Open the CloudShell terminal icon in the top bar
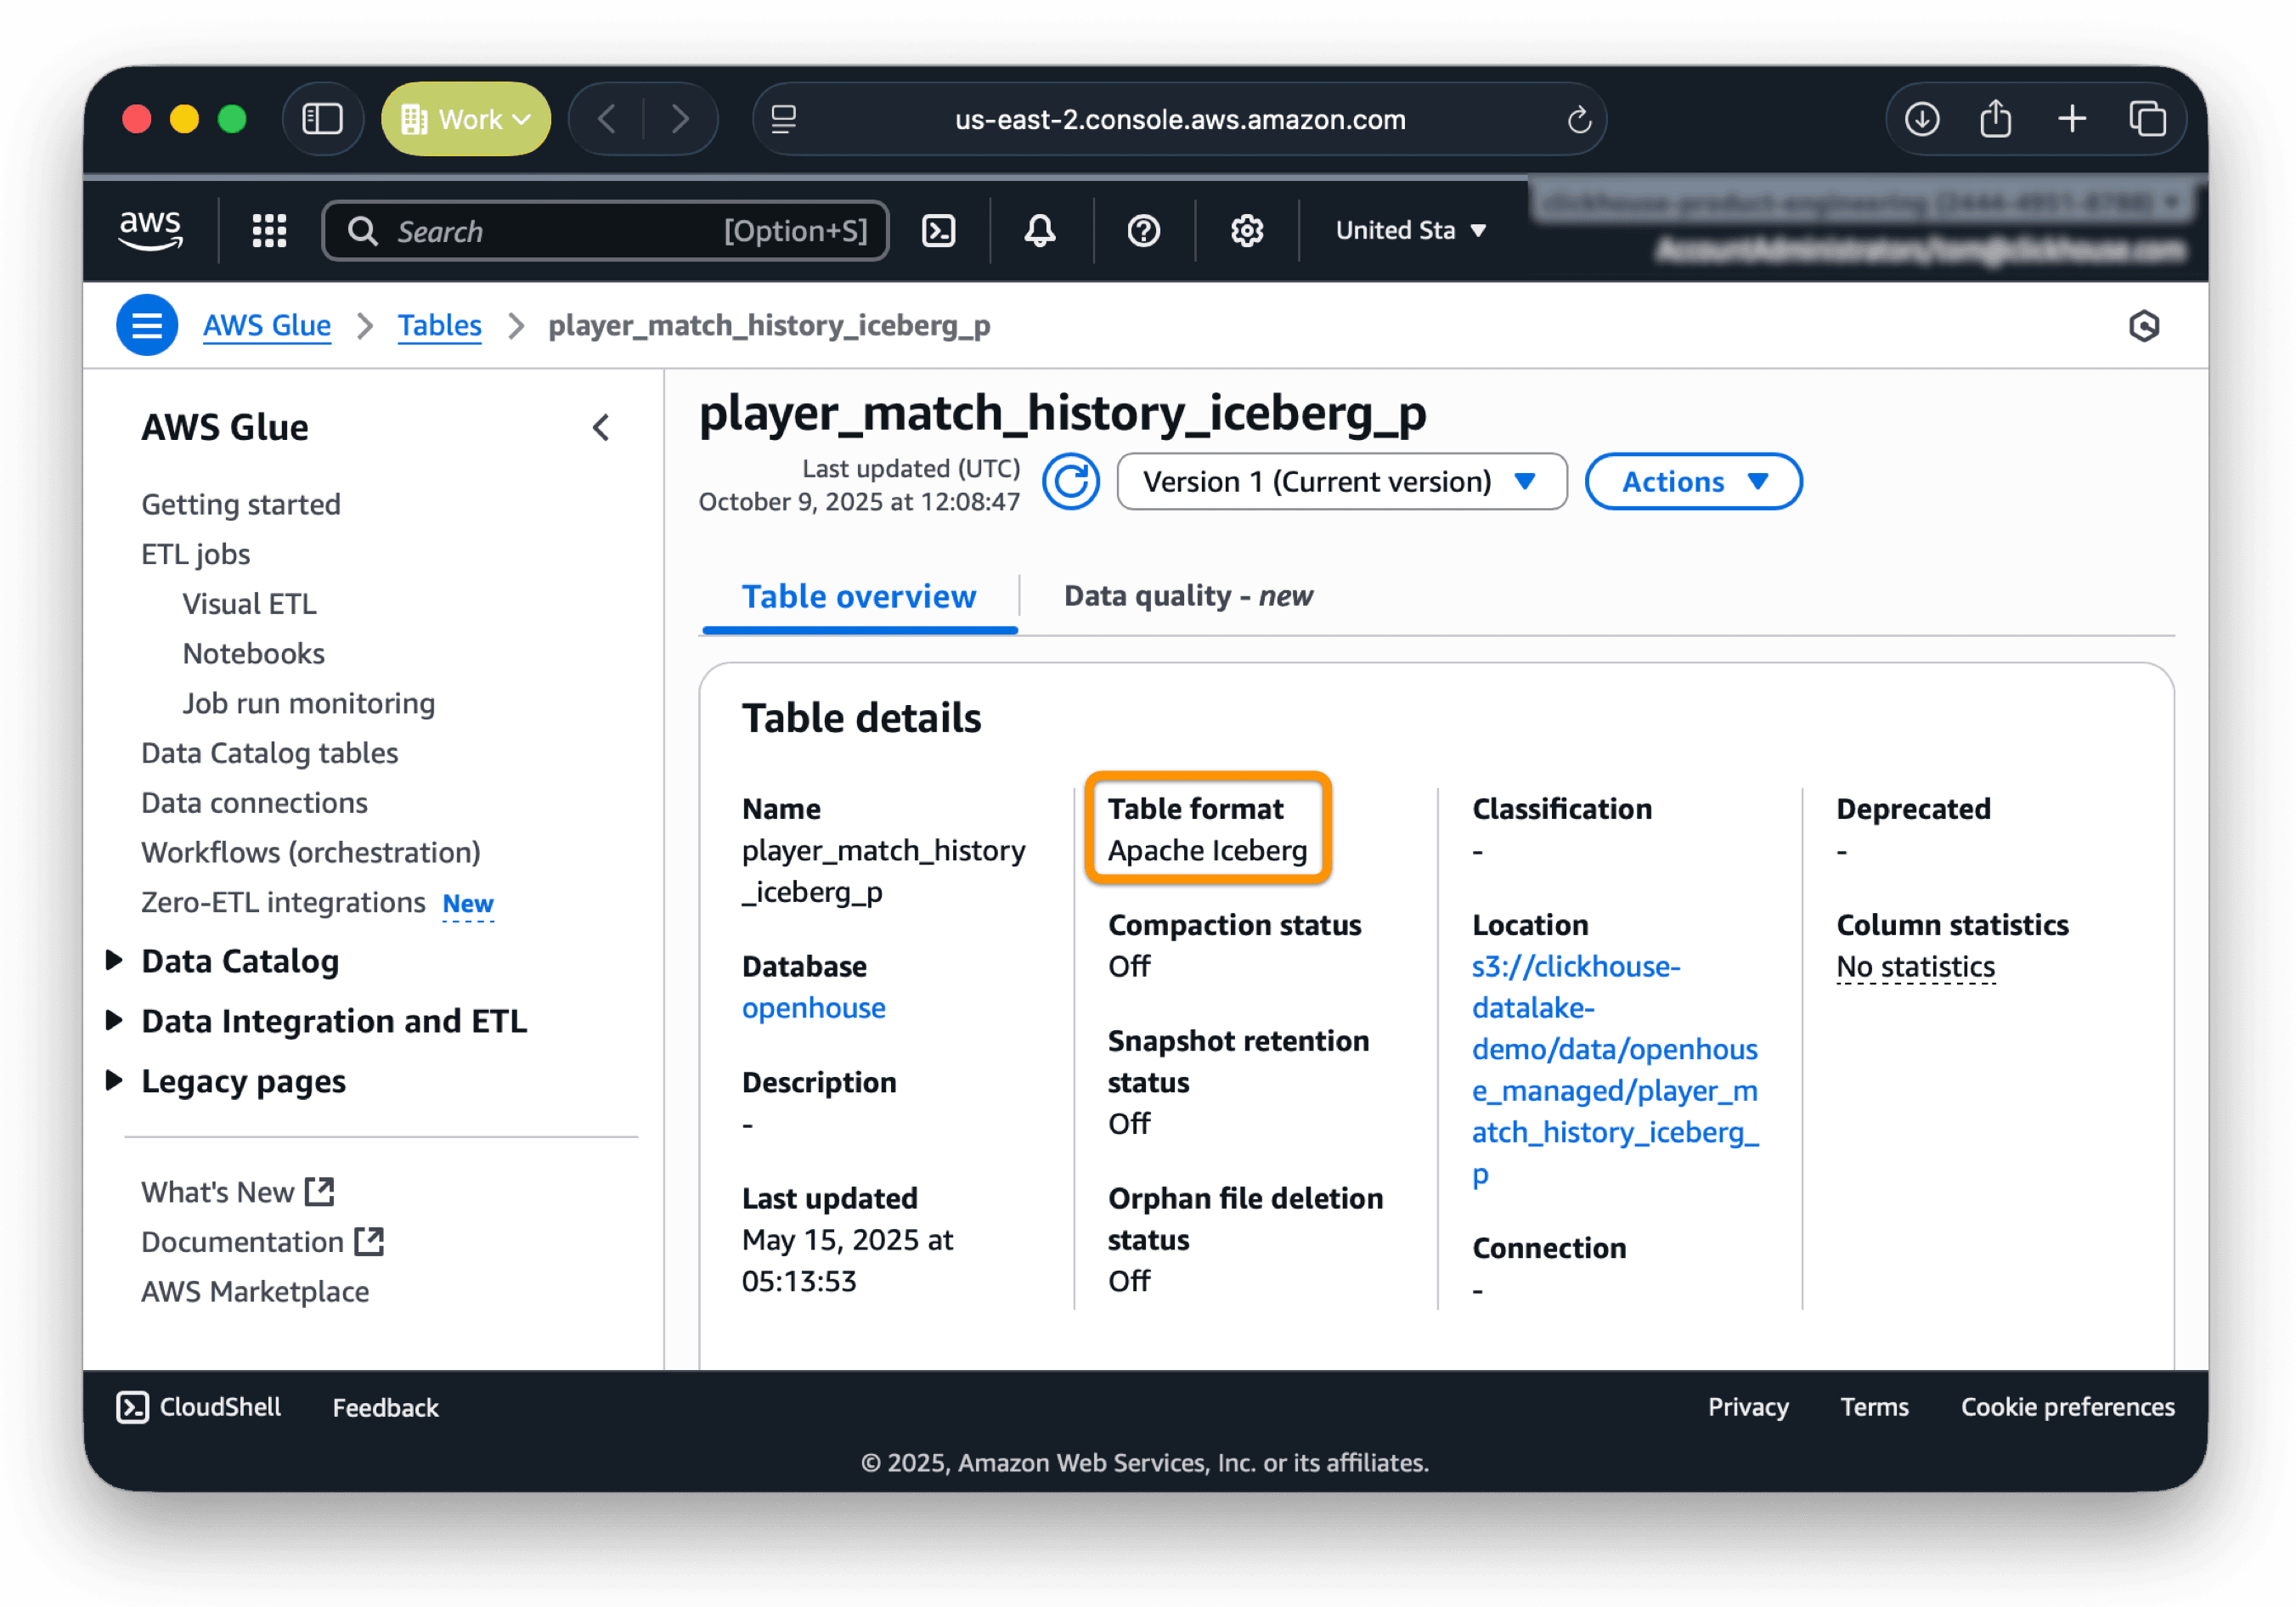The image size is (2296, 1607). (x=938, y=231)
